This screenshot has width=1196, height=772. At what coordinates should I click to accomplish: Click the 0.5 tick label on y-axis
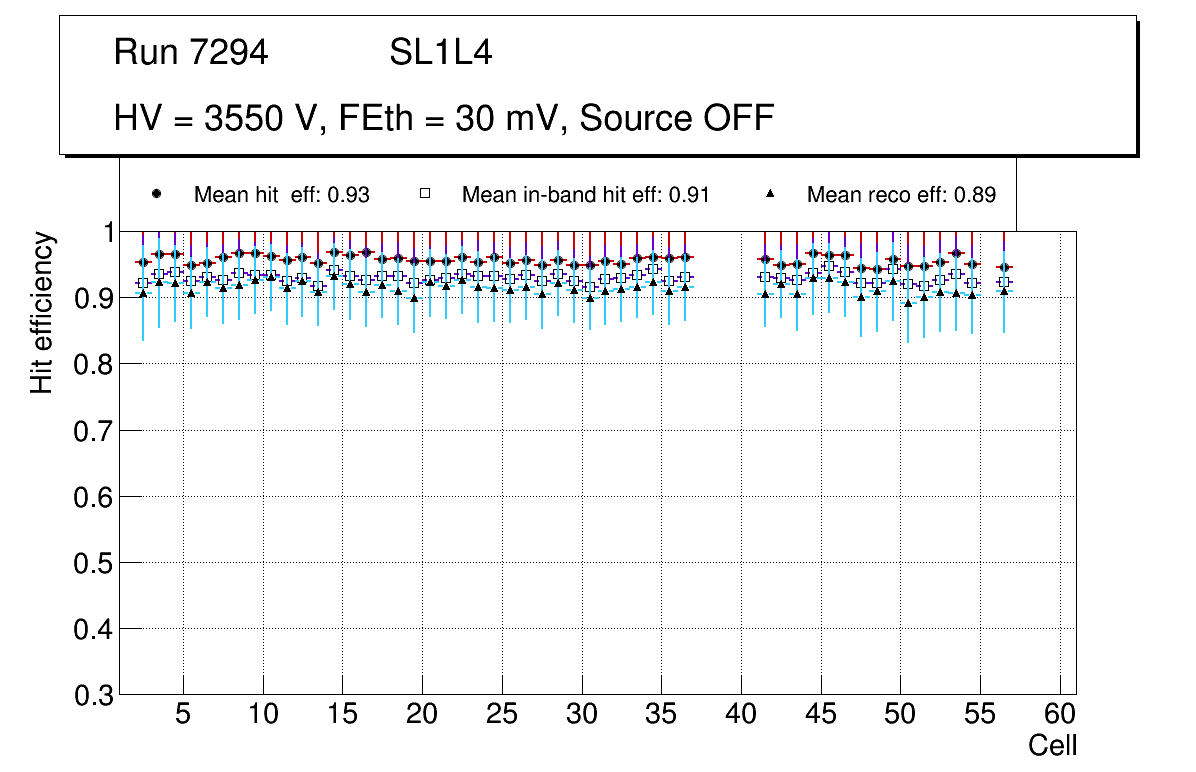click(93, 563)
